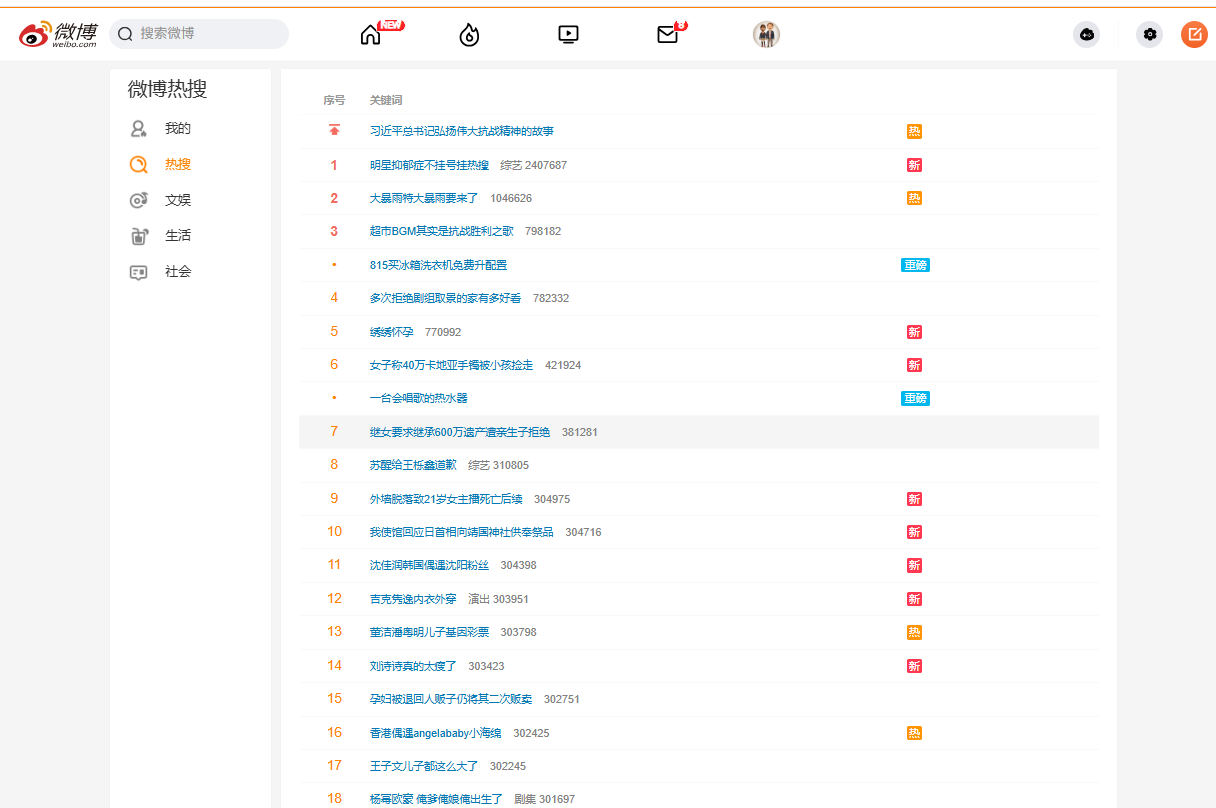This screenshot has height=808, width=1216.
Task: Click the search magnifier icon
Action: 125,34
